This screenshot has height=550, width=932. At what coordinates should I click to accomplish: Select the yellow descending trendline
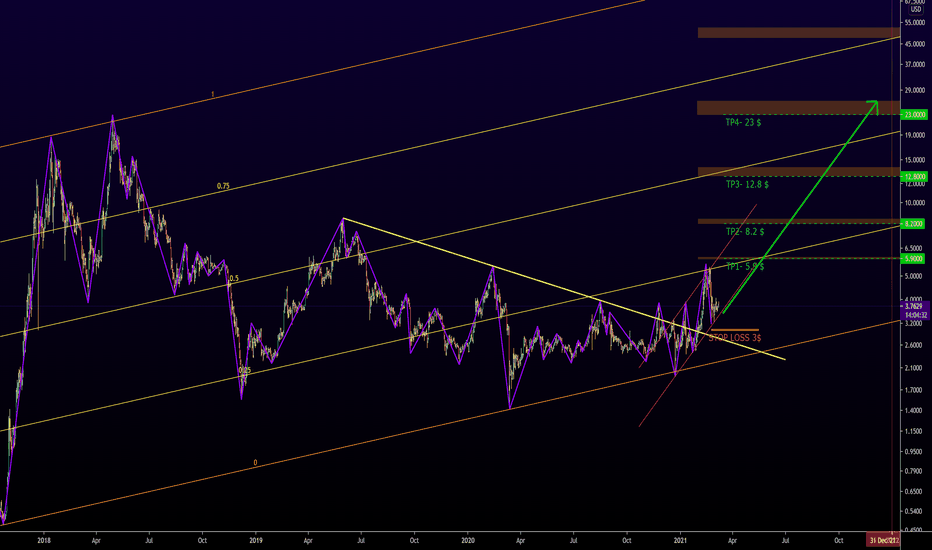564,289
